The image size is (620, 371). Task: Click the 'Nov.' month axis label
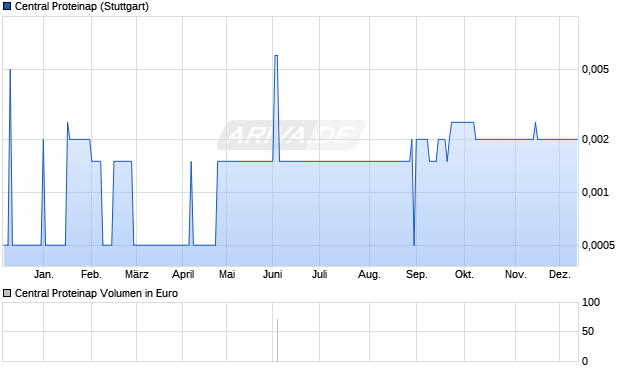516,274
